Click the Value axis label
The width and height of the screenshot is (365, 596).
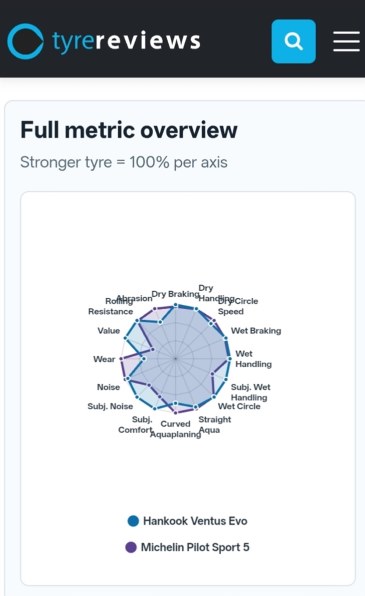[109, 331]
